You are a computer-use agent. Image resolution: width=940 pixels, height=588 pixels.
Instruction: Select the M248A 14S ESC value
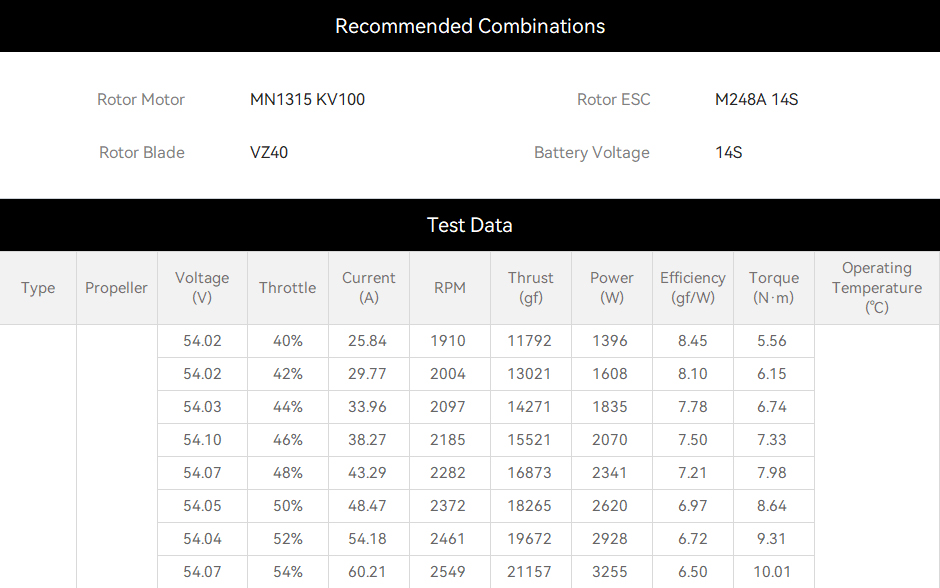(757, 99)
